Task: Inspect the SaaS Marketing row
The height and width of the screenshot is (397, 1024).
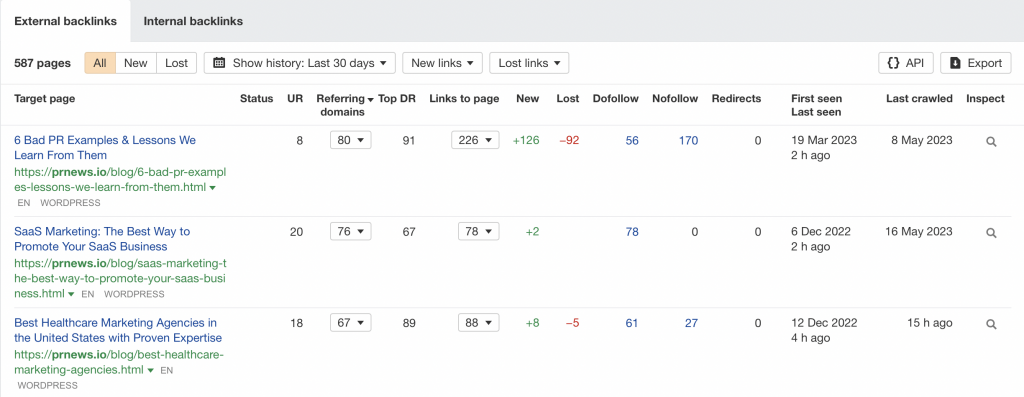Action: point(991,232)
